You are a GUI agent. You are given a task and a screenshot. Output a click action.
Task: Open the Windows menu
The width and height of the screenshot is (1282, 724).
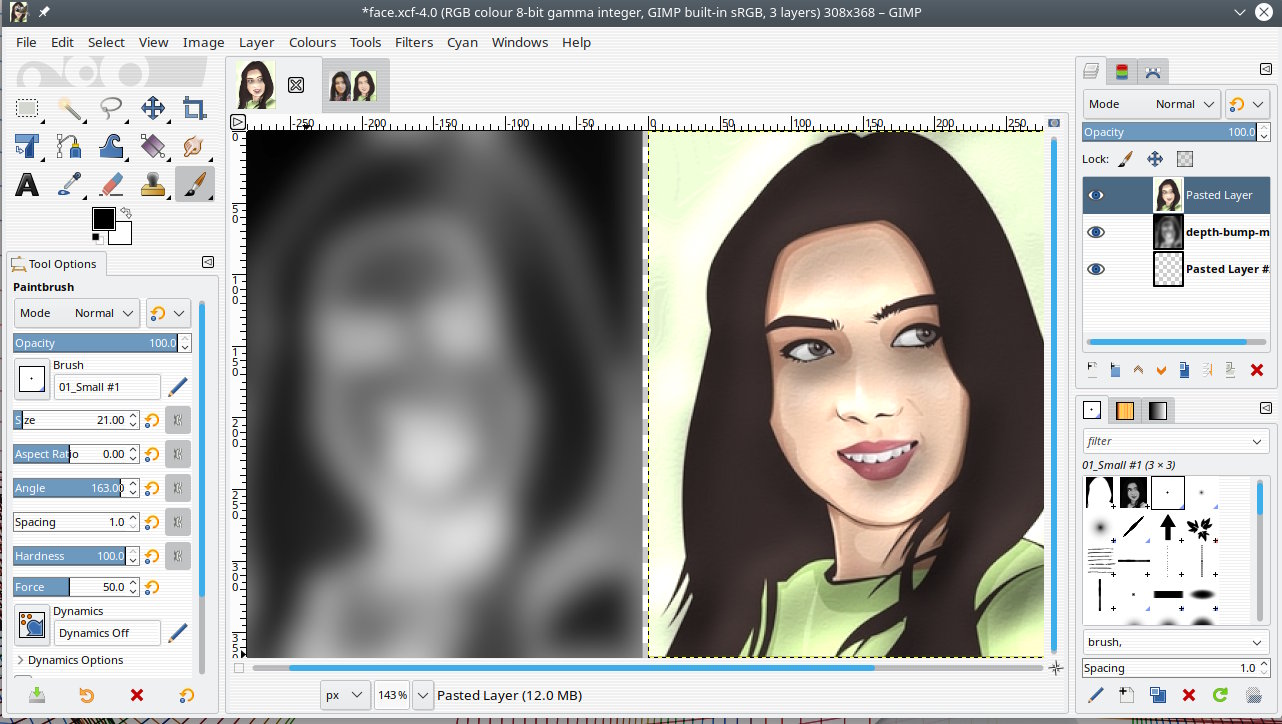[520, 42]
